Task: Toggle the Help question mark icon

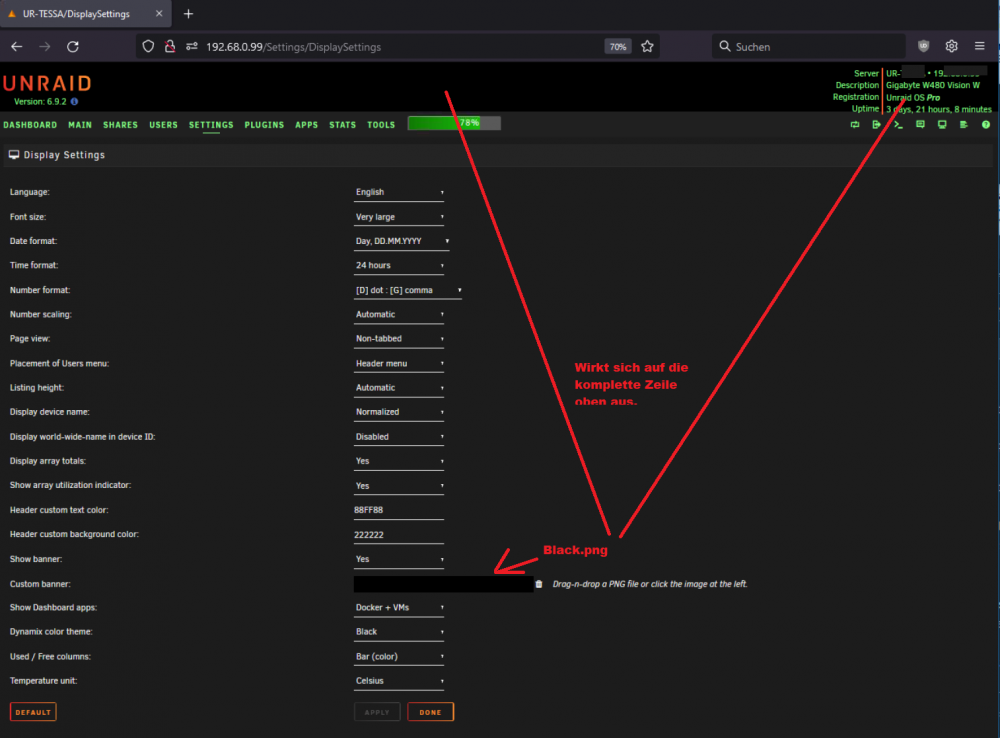Action: coord(986,124)
